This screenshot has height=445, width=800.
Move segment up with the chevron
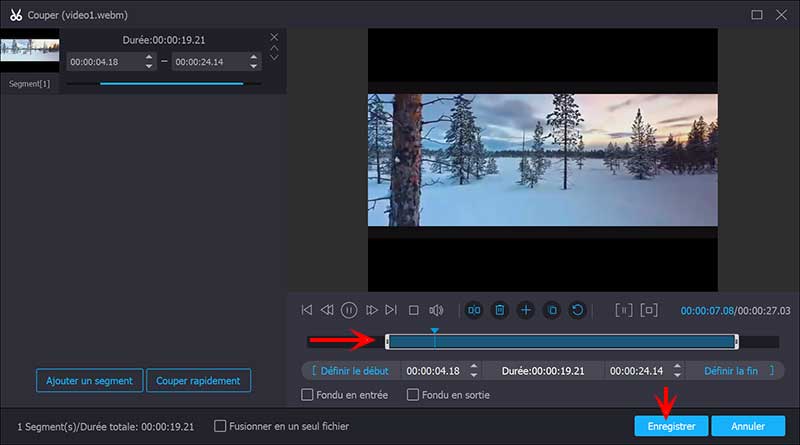[275, 47]
